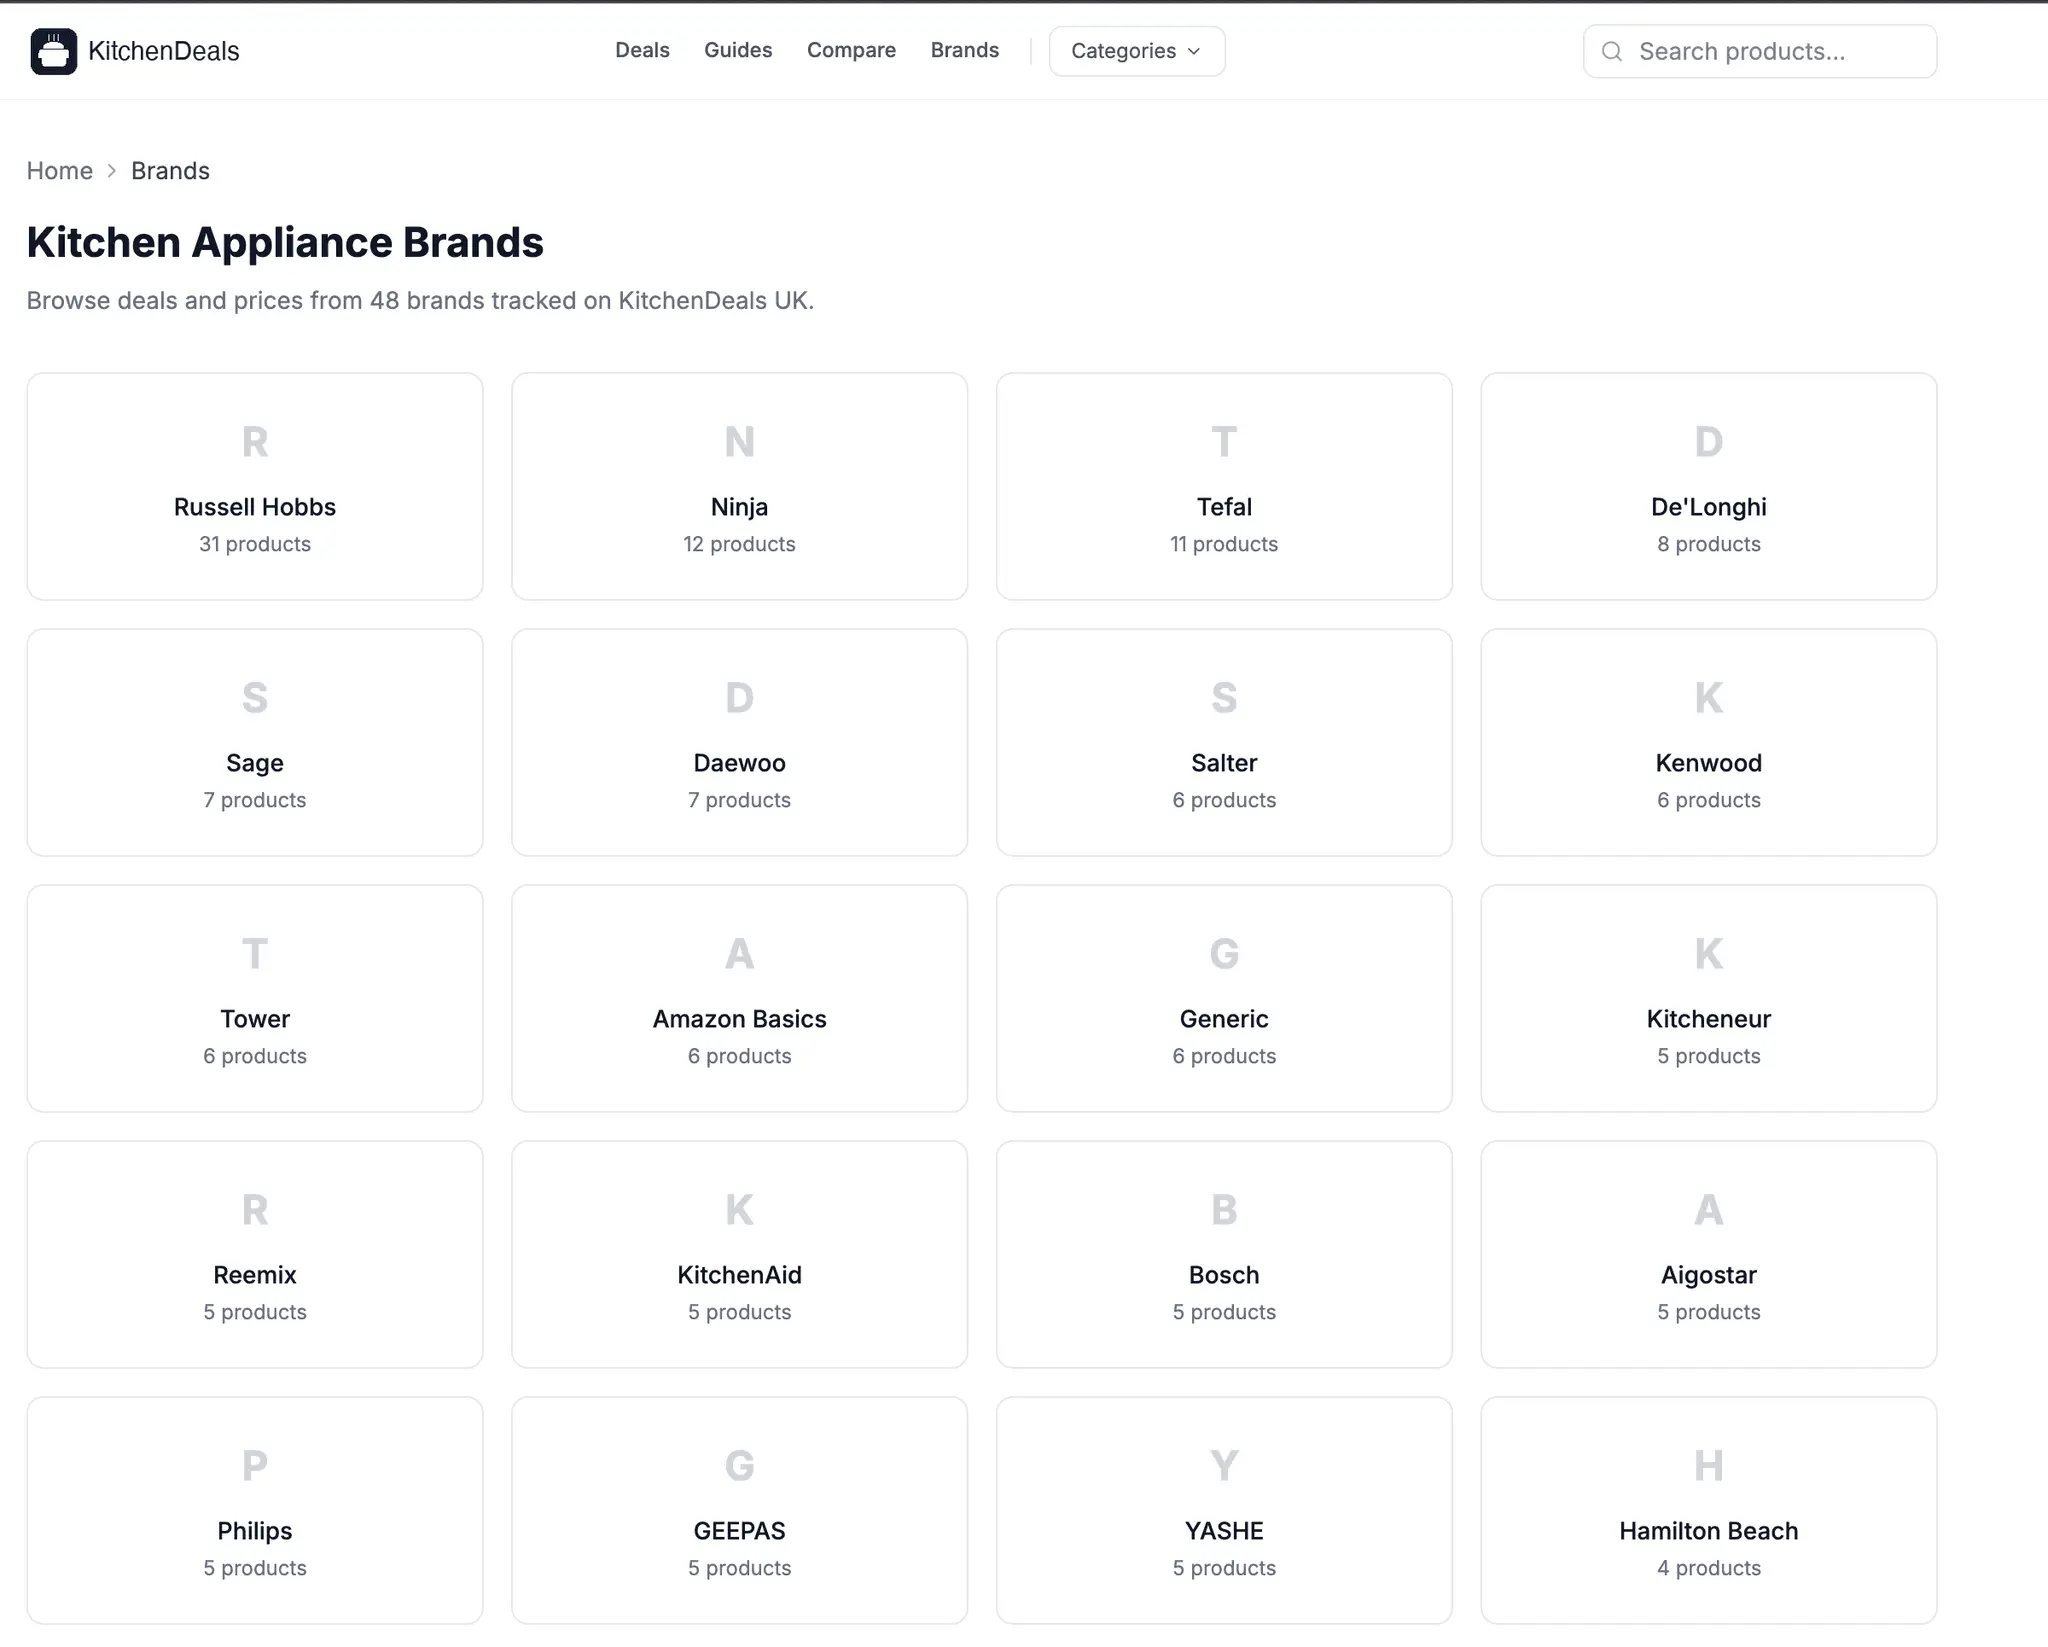Screen dimensions: 2048x1647
Task: Select the De'Longhi brand name
Action: (x=1709, y=507)
